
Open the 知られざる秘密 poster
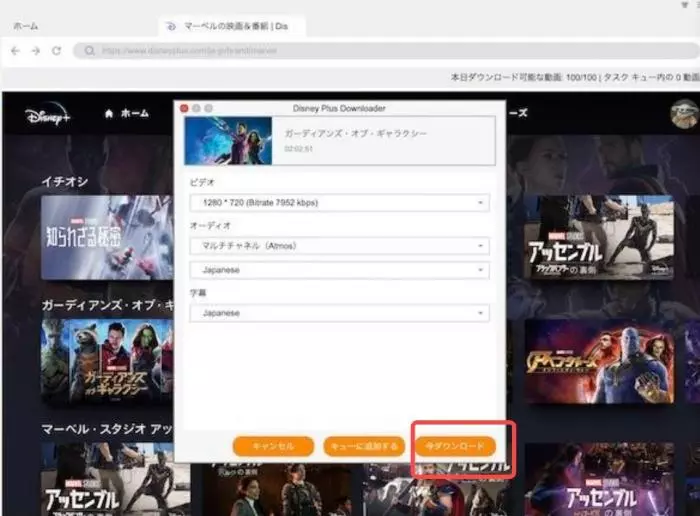coord(107,237)
